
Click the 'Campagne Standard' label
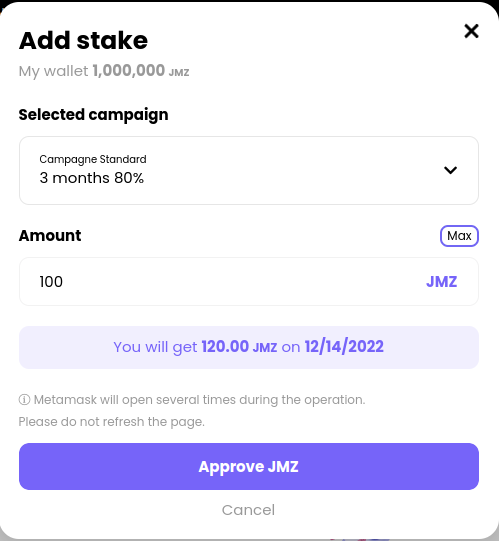93,159
